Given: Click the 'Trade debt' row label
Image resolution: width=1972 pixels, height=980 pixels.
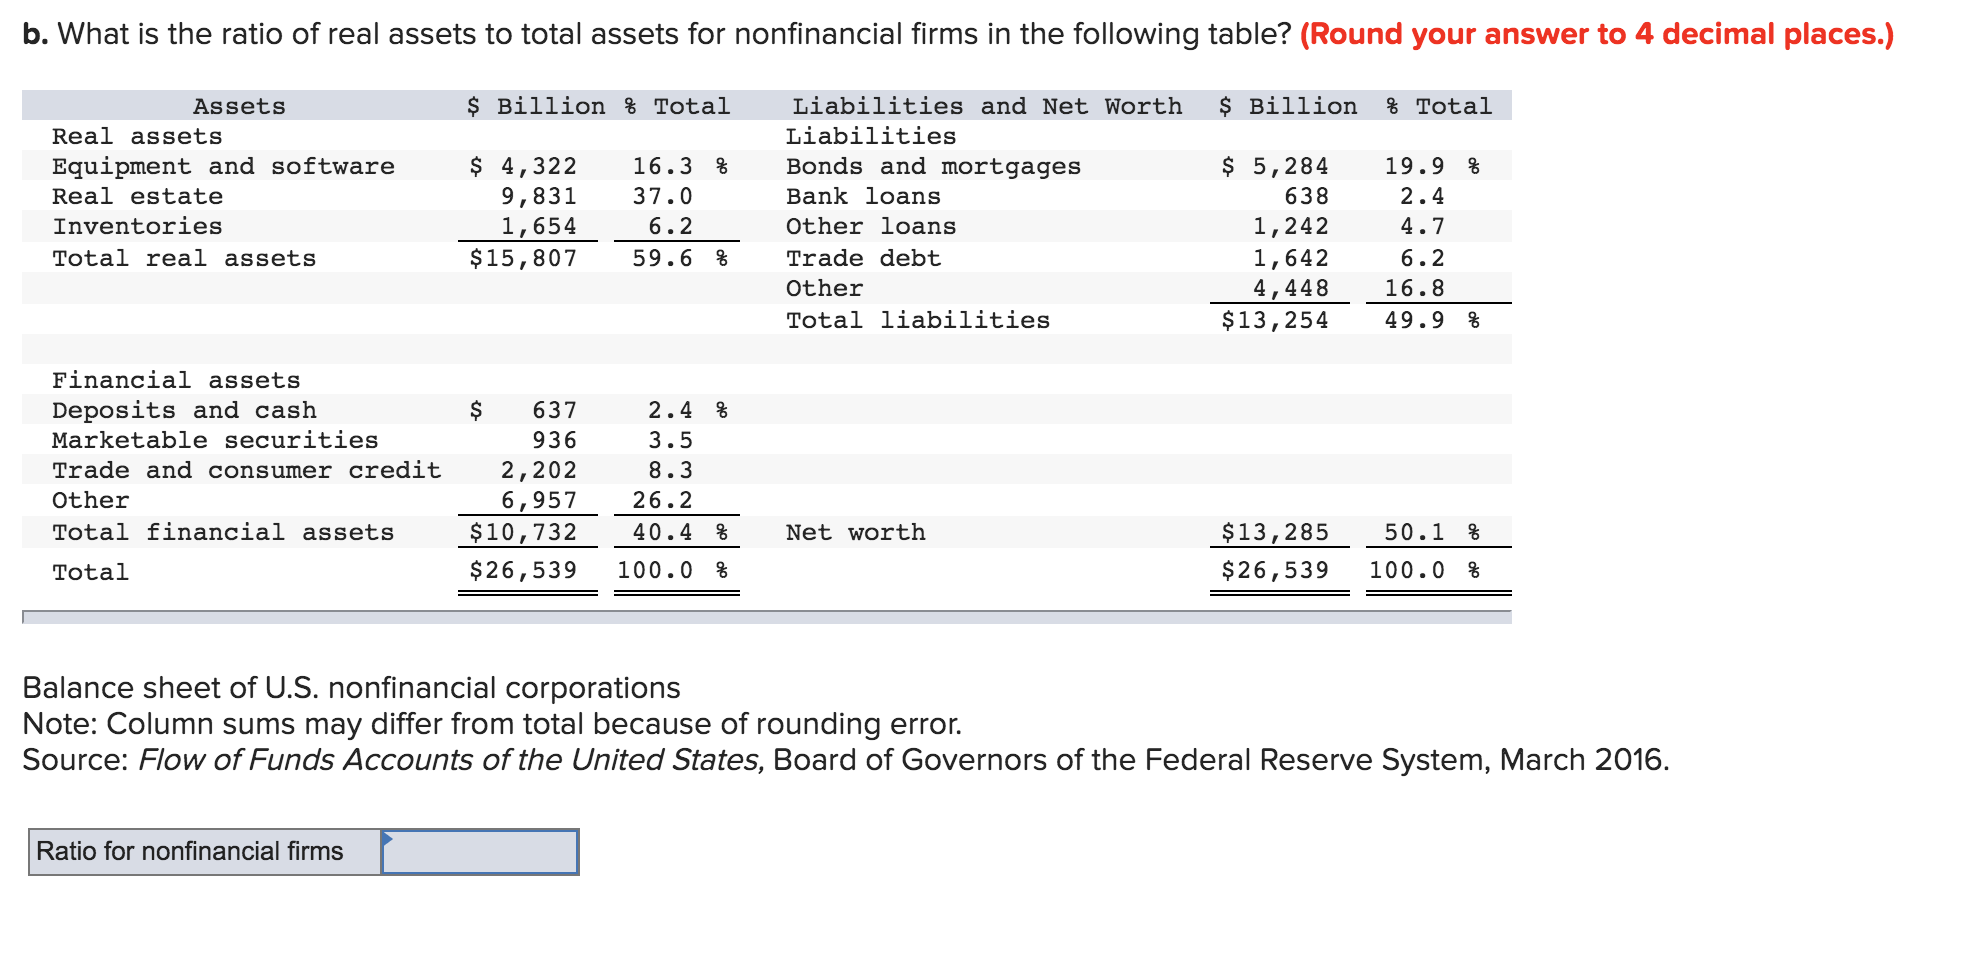Looking at the screenshot, I should [x=863, y=258].
